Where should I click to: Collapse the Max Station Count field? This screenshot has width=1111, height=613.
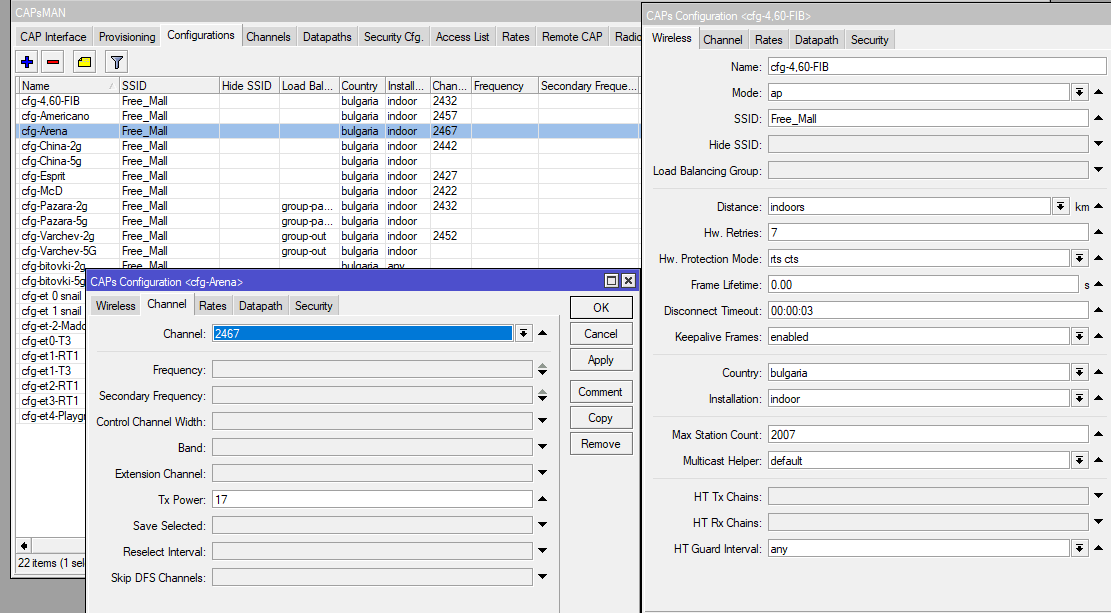tap(1099, 434)
